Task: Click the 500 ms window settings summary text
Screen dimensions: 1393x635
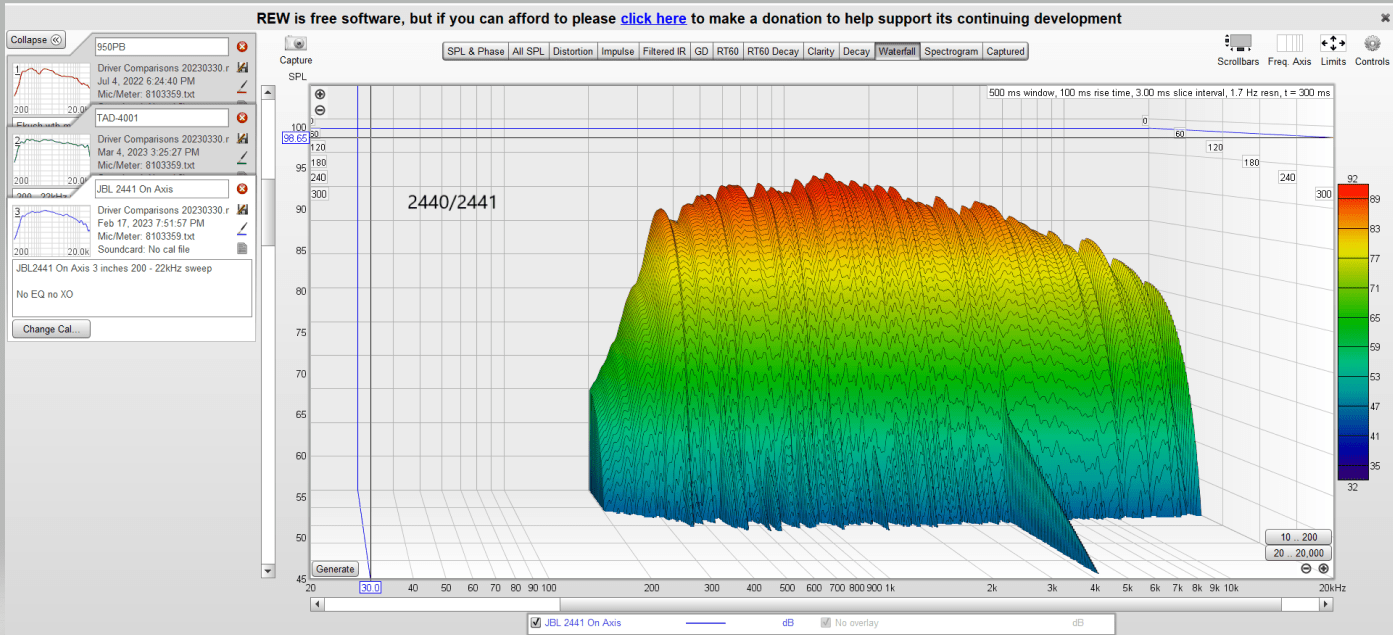Action: pos(1160,93)
